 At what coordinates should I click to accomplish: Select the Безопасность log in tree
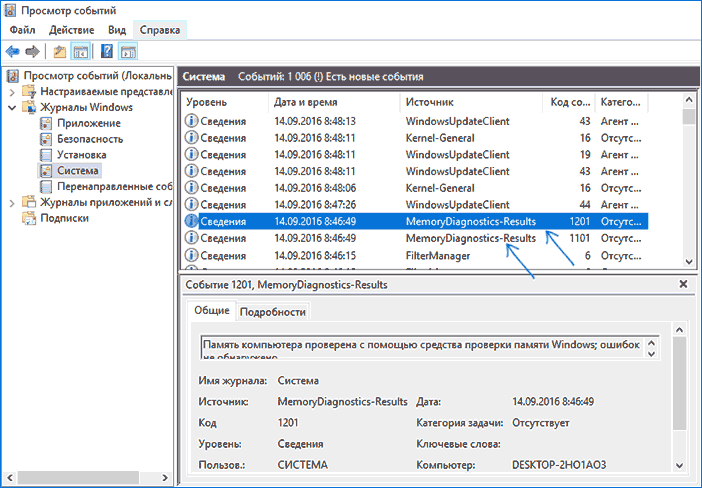click(x=90, y=139)
